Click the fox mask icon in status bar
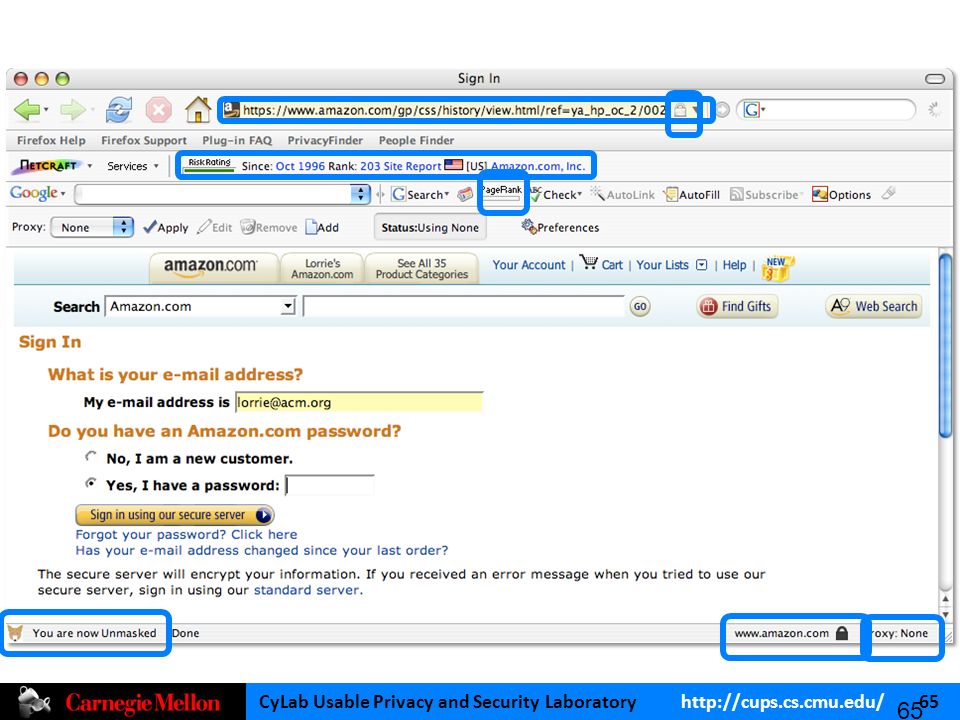 (x=15, y=632)
